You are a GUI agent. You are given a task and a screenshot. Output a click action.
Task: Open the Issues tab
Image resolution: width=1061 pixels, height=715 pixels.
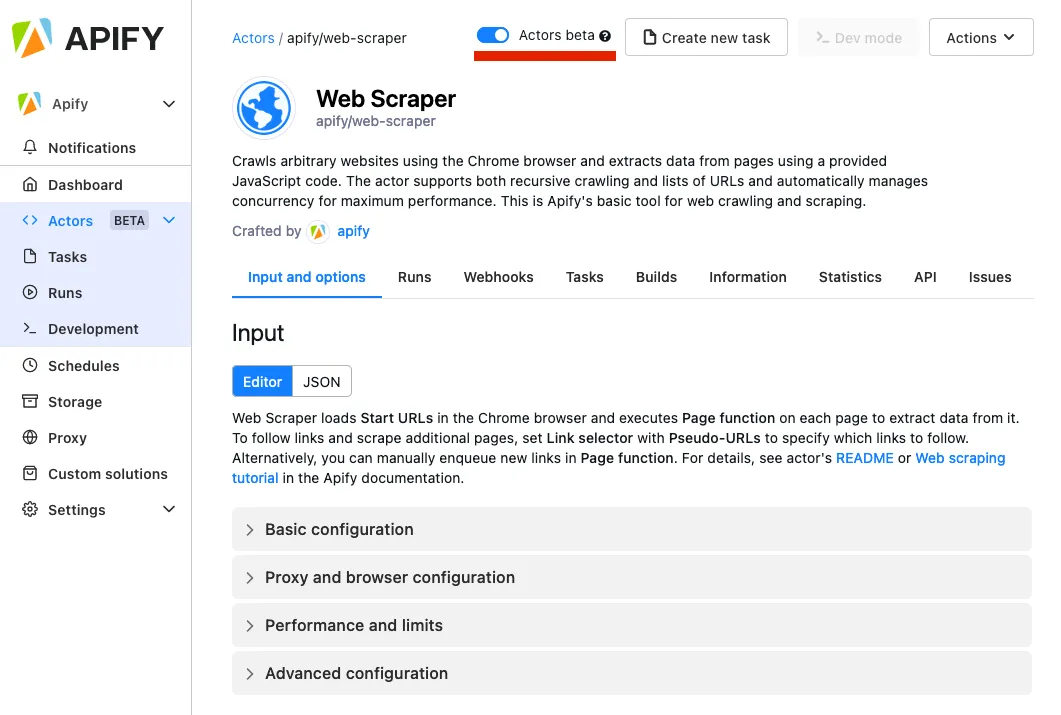tap(990, 277)
